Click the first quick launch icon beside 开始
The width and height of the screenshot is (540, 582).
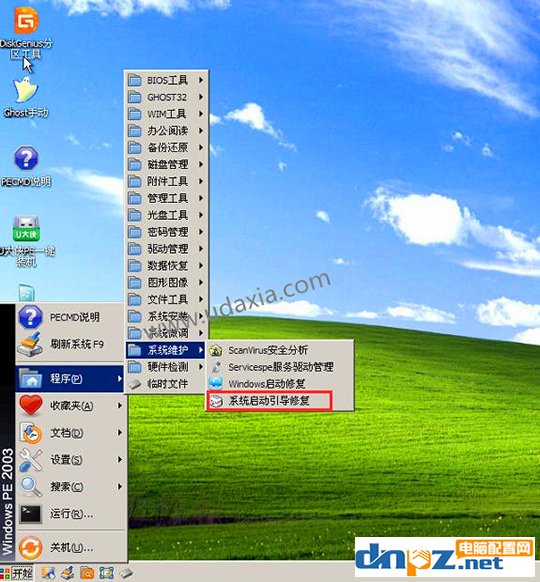[48, 573]
